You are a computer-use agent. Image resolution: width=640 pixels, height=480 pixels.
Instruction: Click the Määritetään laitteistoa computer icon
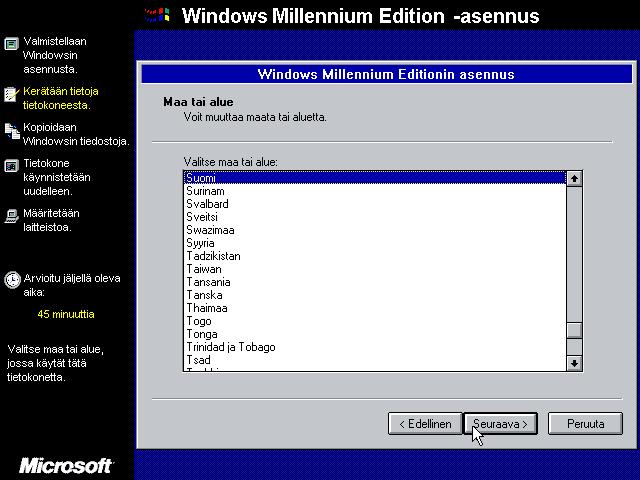11,216
